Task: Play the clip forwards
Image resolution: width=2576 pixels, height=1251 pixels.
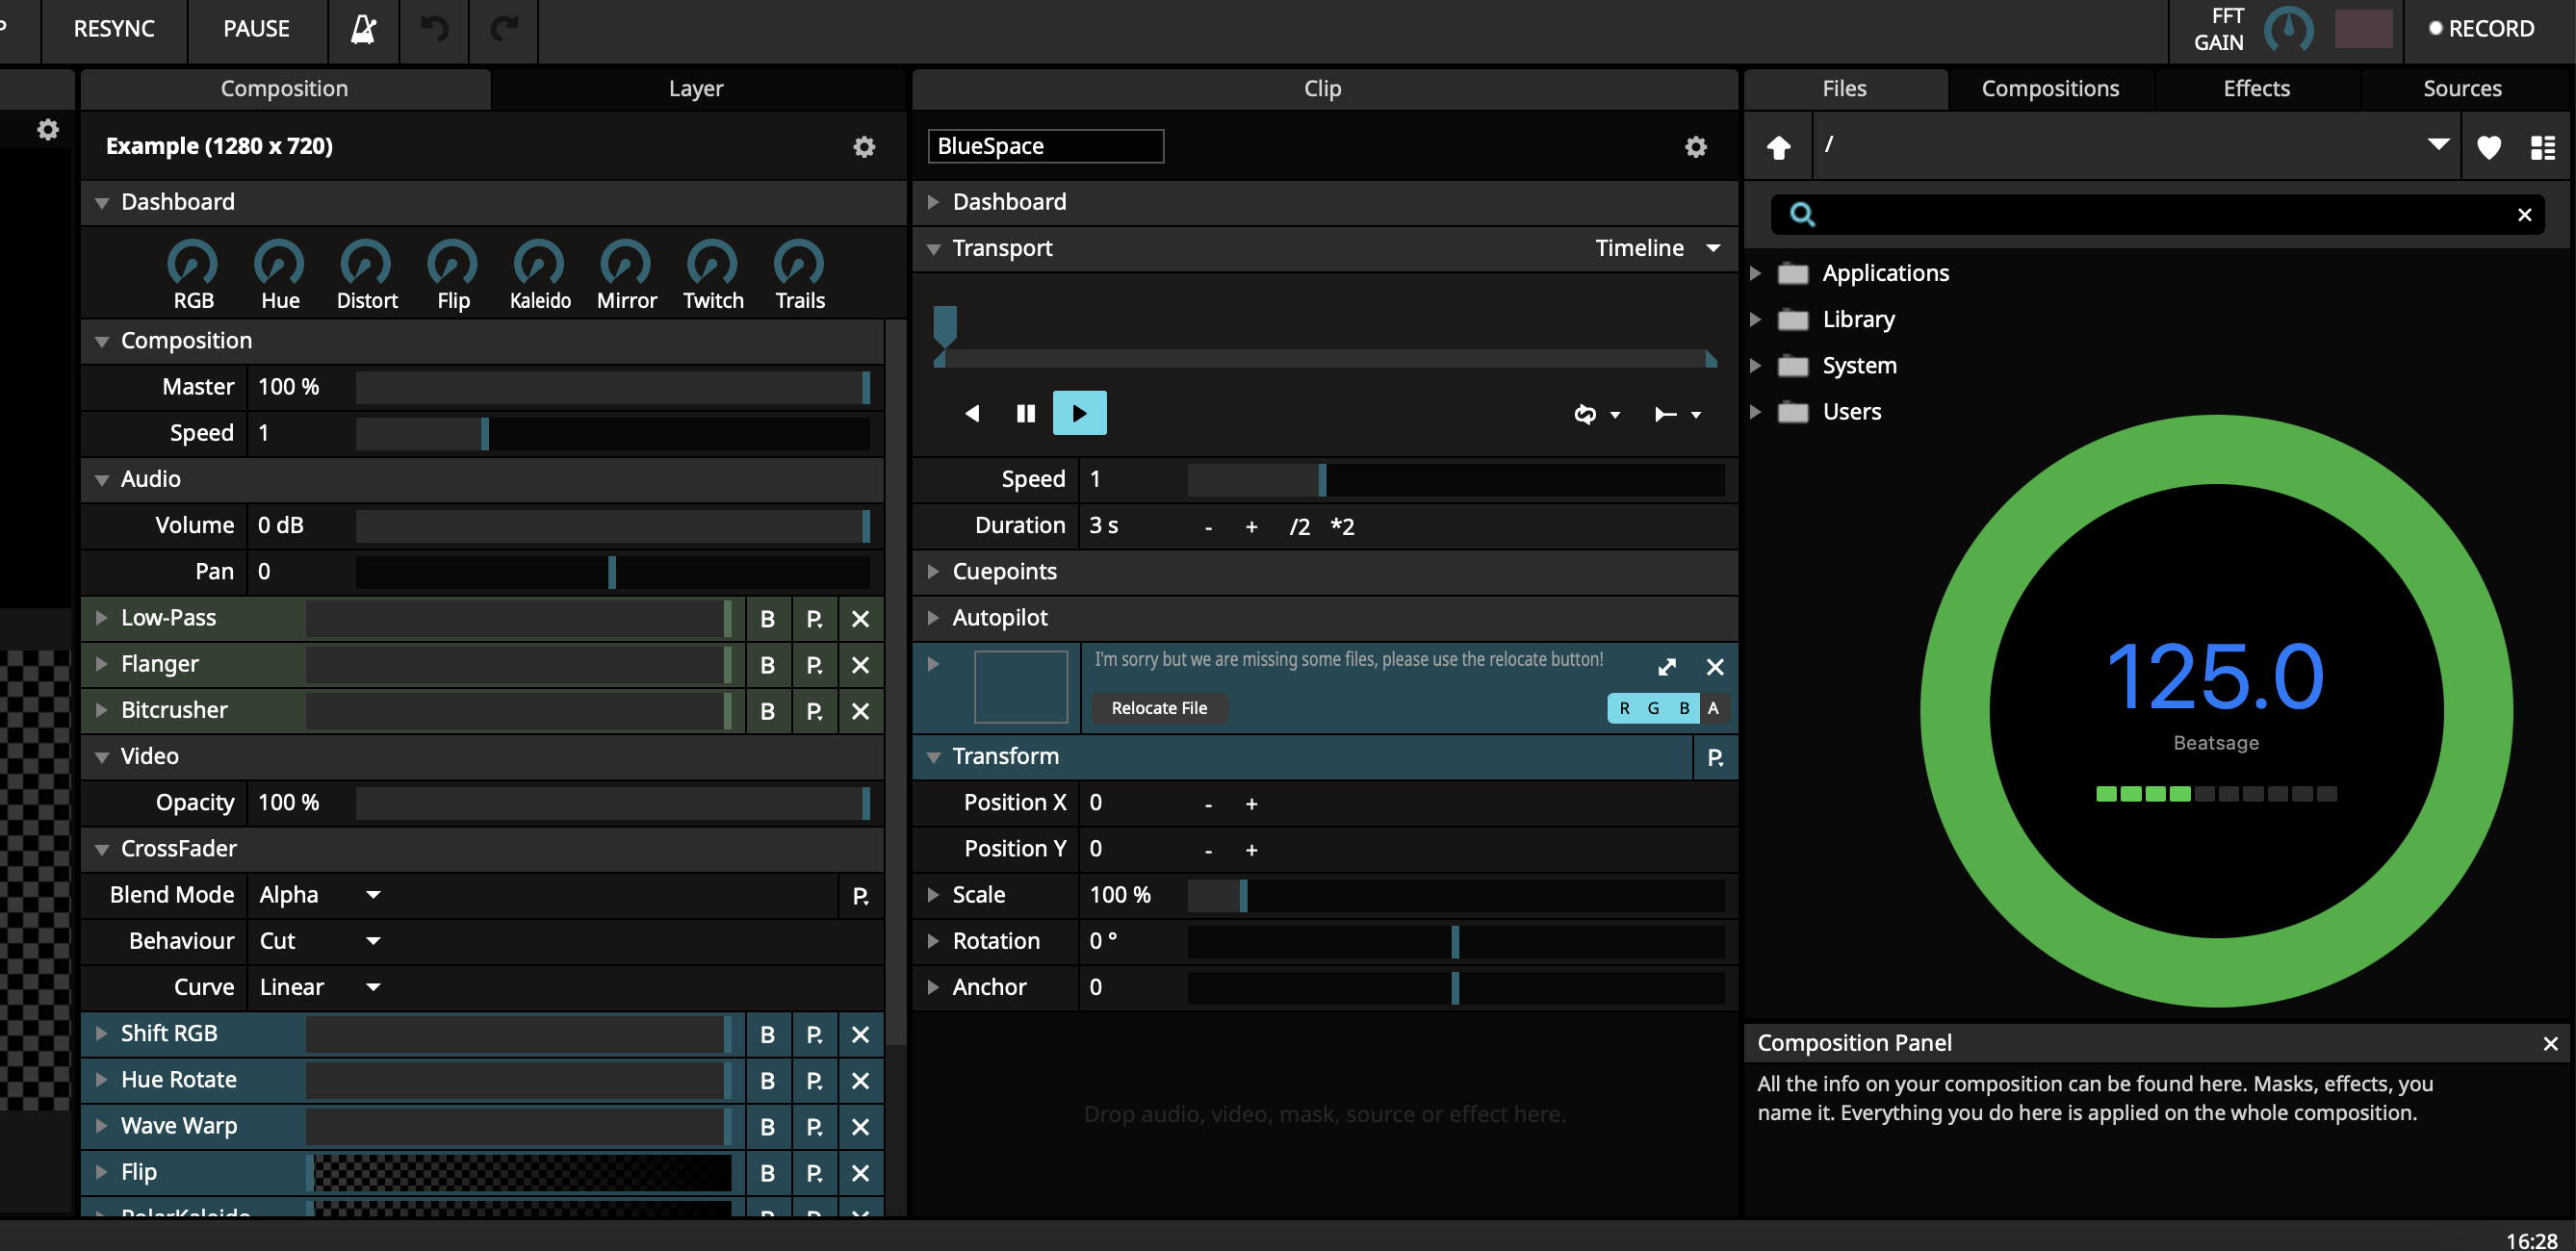Action: point(1080,413)
